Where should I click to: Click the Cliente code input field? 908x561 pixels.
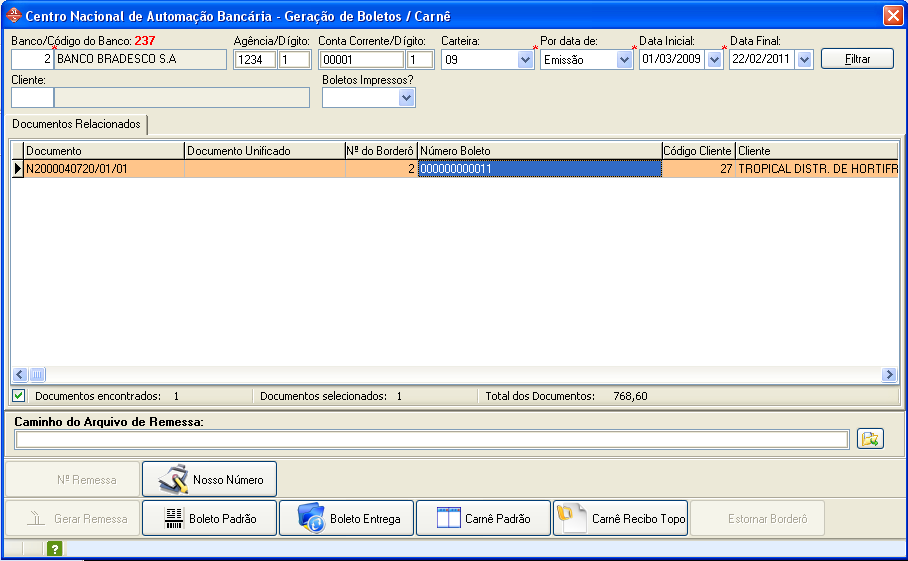pyautogui.click(x=32, y=98)
